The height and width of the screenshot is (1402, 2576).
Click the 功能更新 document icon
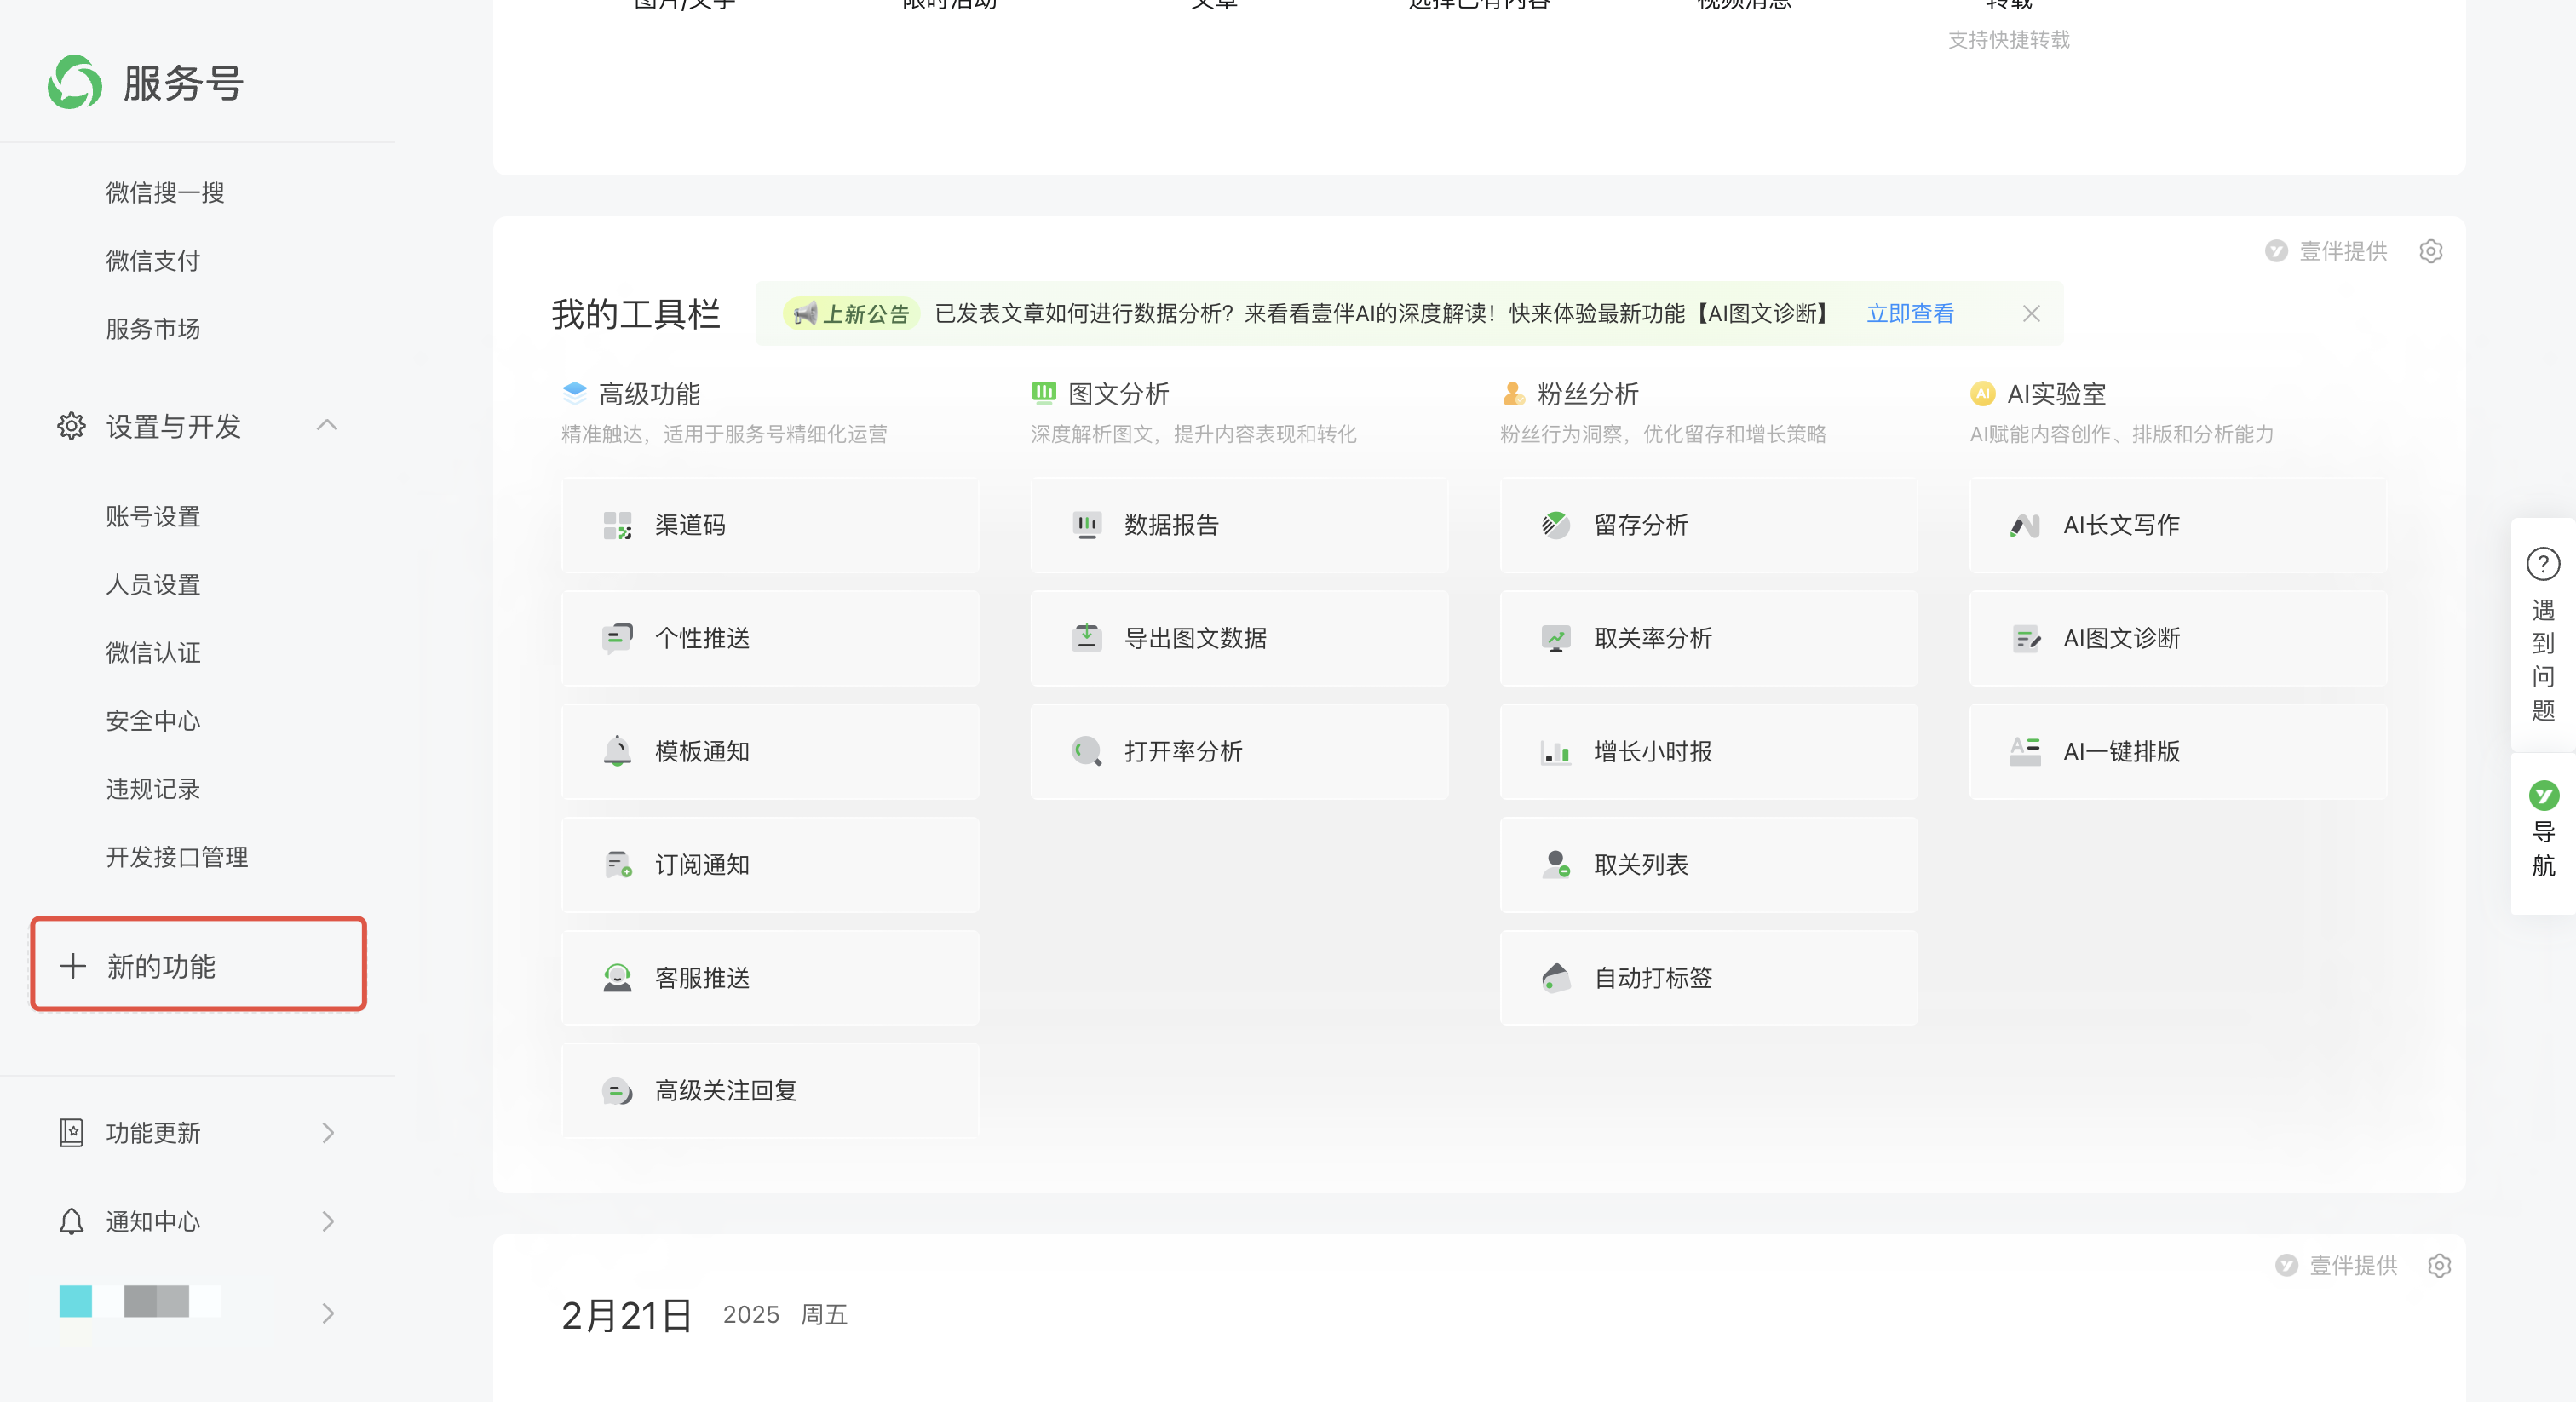[x=71, y=1132]
